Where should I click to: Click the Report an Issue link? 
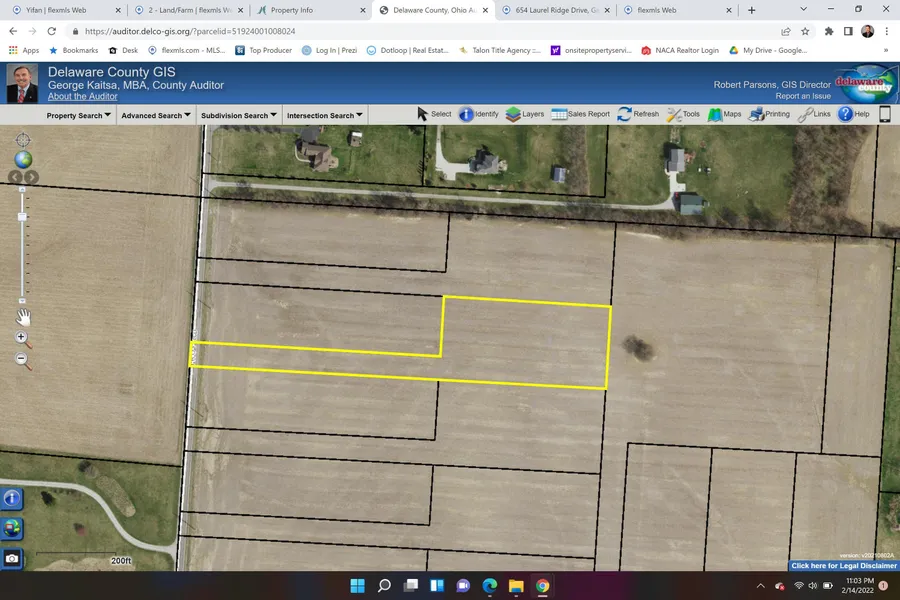coord(803,97)
